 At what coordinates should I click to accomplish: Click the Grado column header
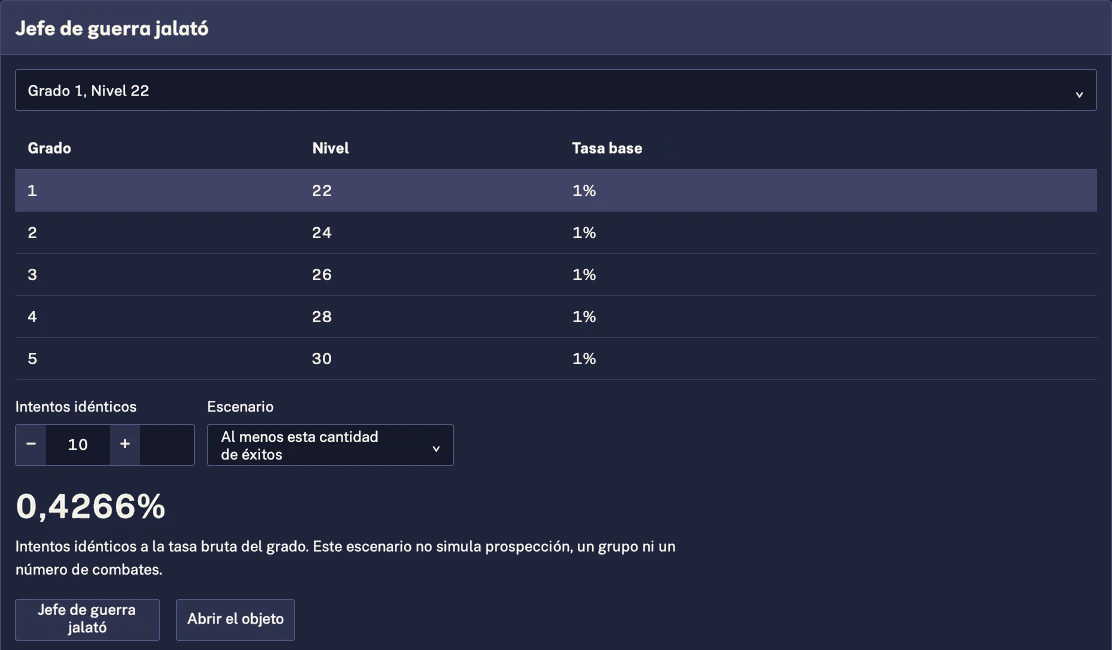49,148
